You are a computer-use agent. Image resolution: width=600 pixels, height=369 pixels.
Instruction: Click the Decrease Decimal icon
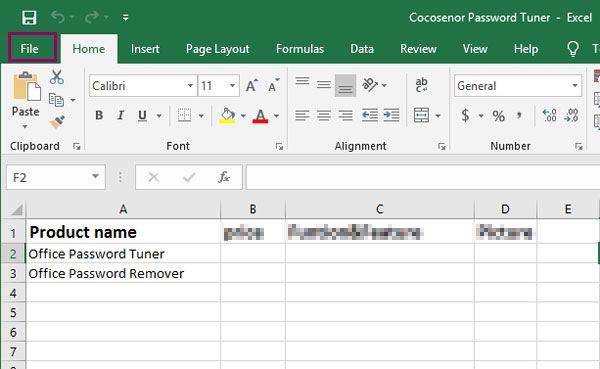(x=571, y=115)
